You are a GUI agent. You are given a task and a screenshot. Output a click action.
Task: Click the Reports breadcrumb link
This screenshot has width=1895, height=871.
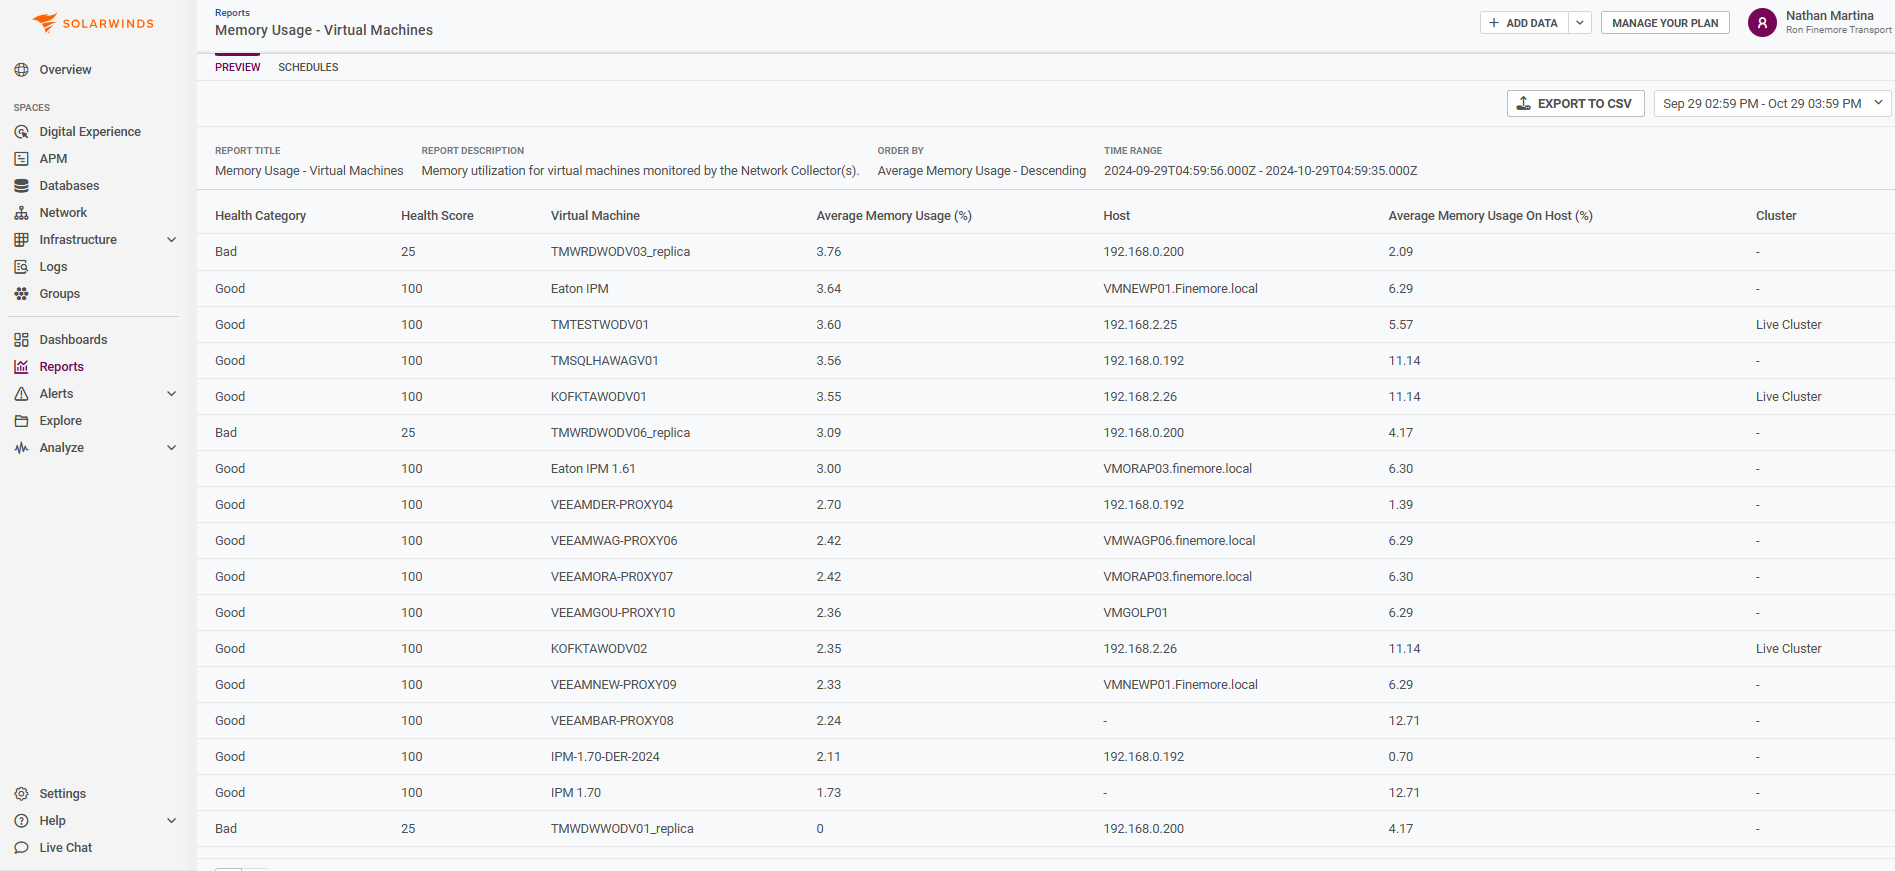tap(232, 13)
